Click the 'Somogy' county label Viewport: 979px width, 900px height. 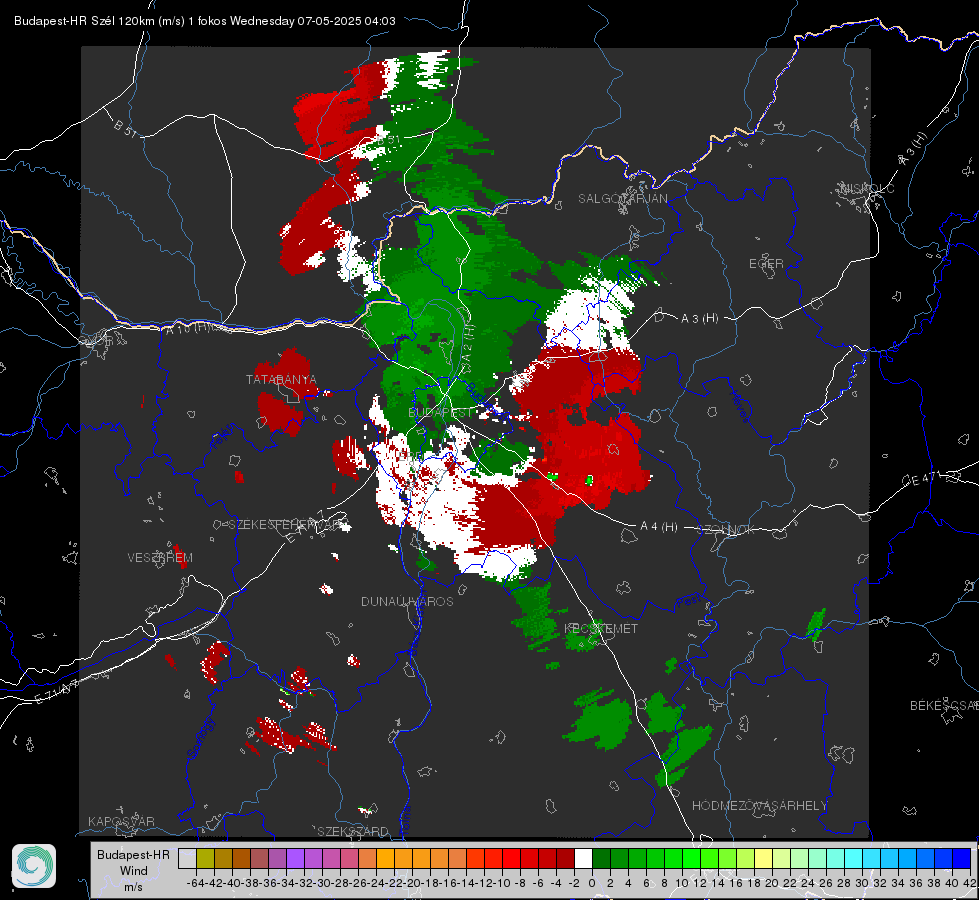tap(201, 738)
